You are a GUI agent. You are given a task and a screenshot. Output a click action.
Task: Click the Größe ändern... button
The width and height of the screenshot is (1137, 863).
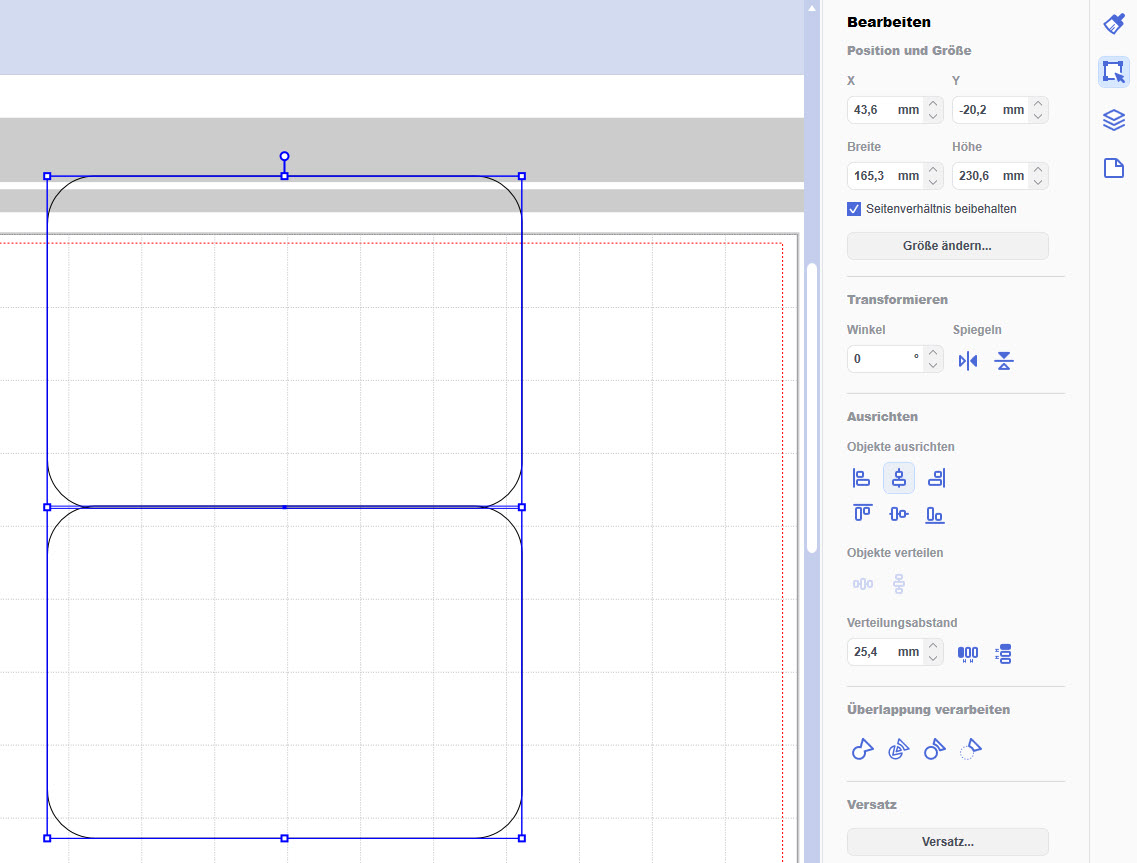[x=947, y=246]
